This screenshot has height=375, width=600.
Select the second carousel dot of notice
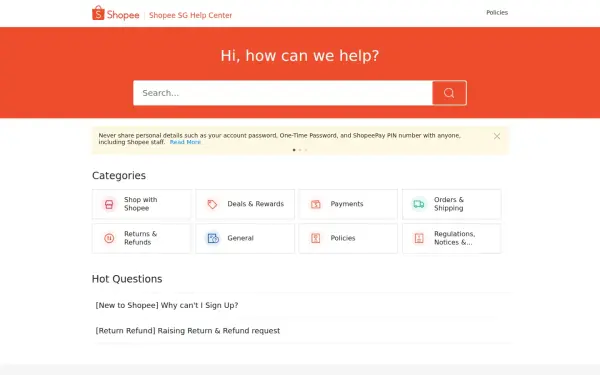point(300,150)
